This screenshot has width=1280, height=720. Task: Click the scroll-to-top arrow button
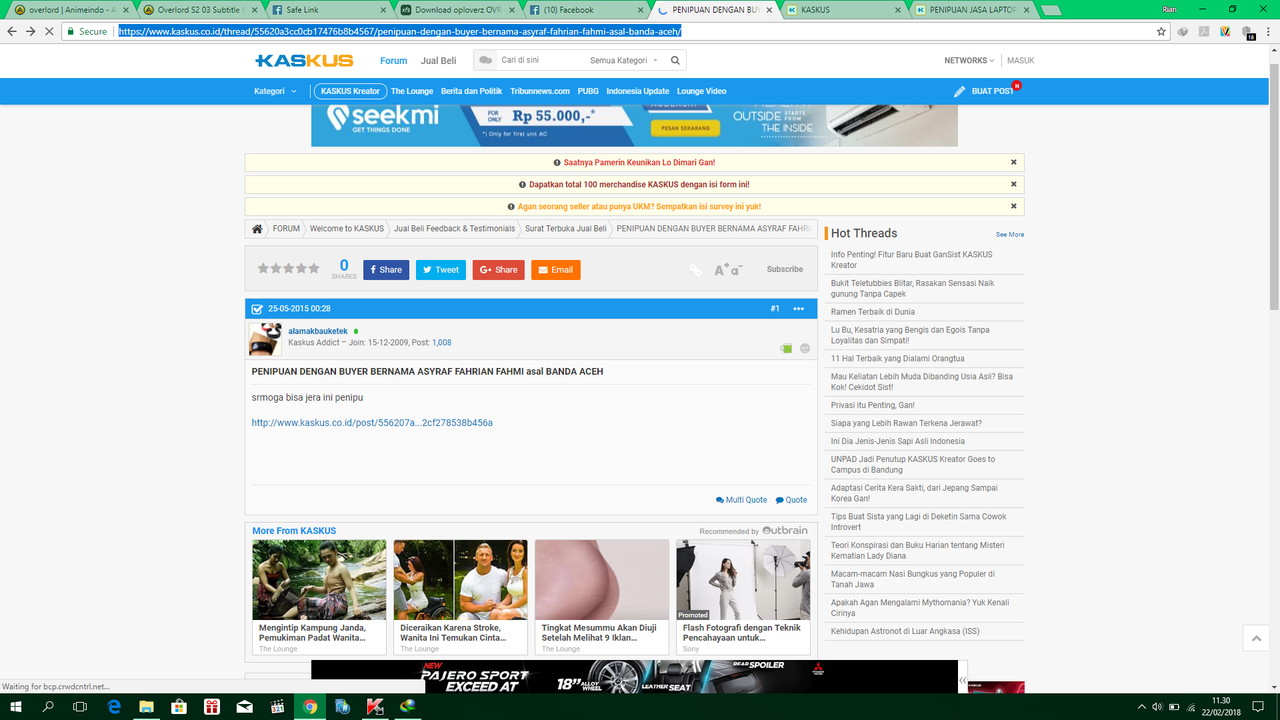(x=1256, y=638)
